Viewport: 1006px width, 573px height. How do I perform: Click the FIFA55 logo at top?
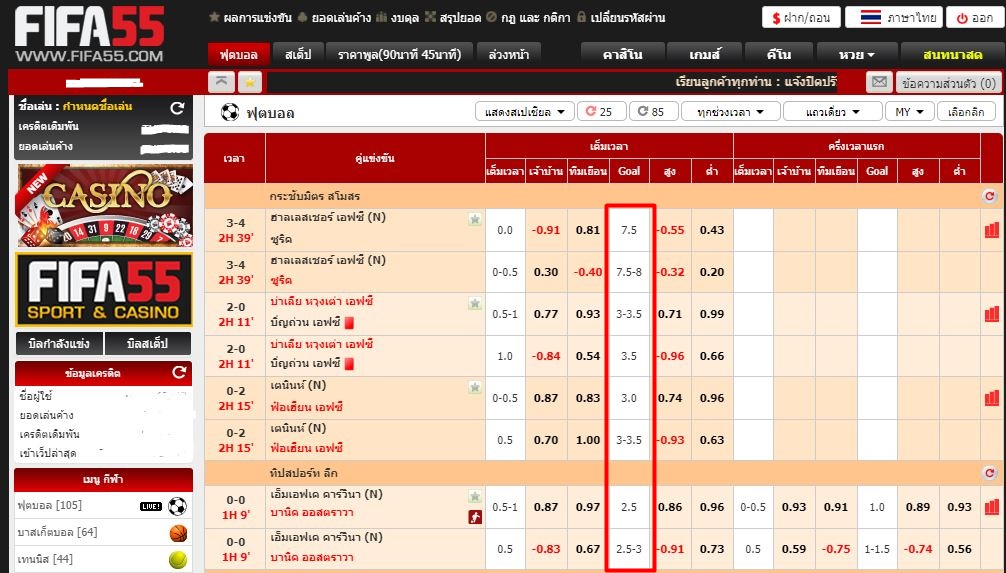pos(89,33)
